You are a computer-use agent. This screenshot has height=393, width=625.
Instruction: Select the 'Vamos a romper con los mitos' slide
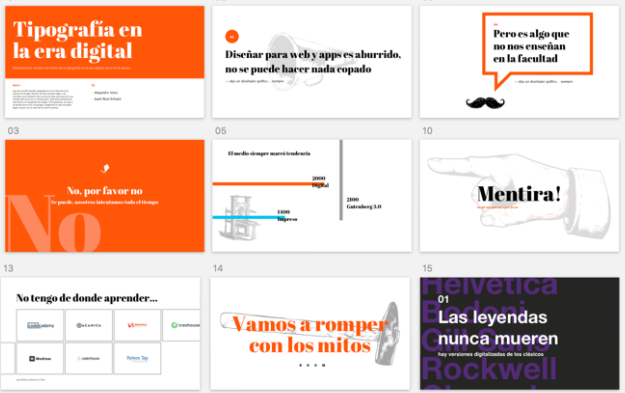pos(310,334)
